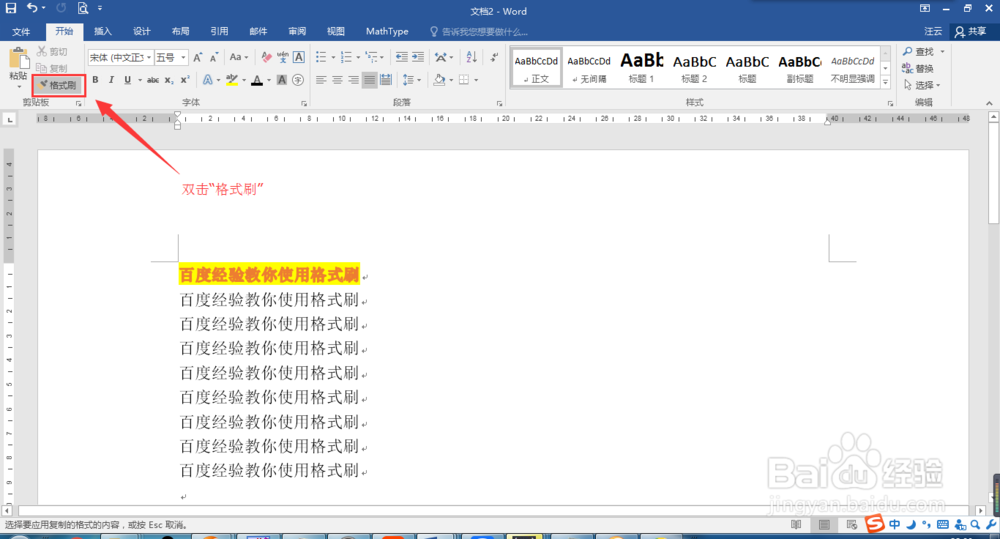The image size is (1000, 539).
Task: Click the Print Preview icon in title bar
Action: coord(82,8)
